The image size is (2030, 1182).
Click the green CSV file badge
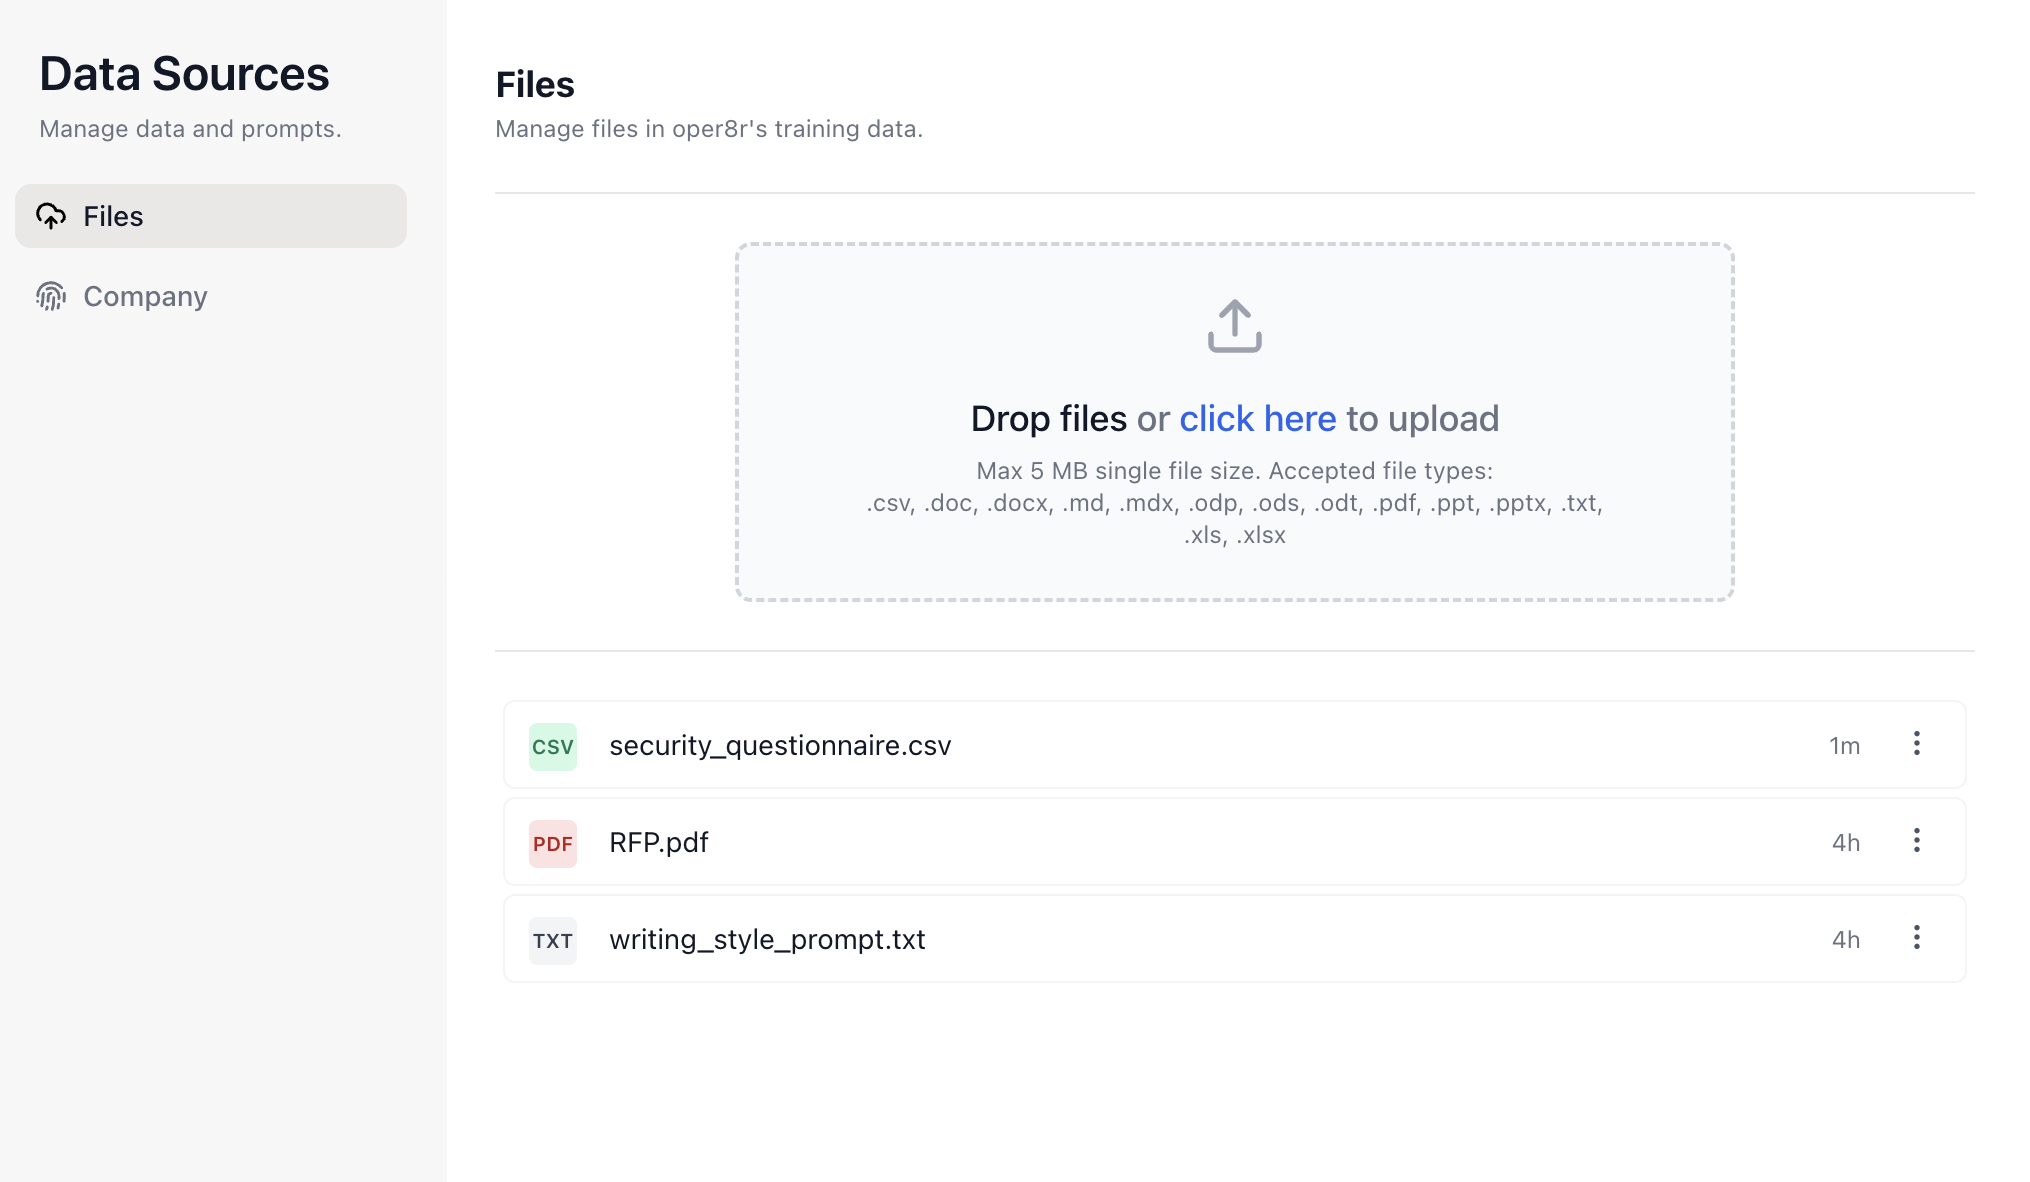coord(553,747)
